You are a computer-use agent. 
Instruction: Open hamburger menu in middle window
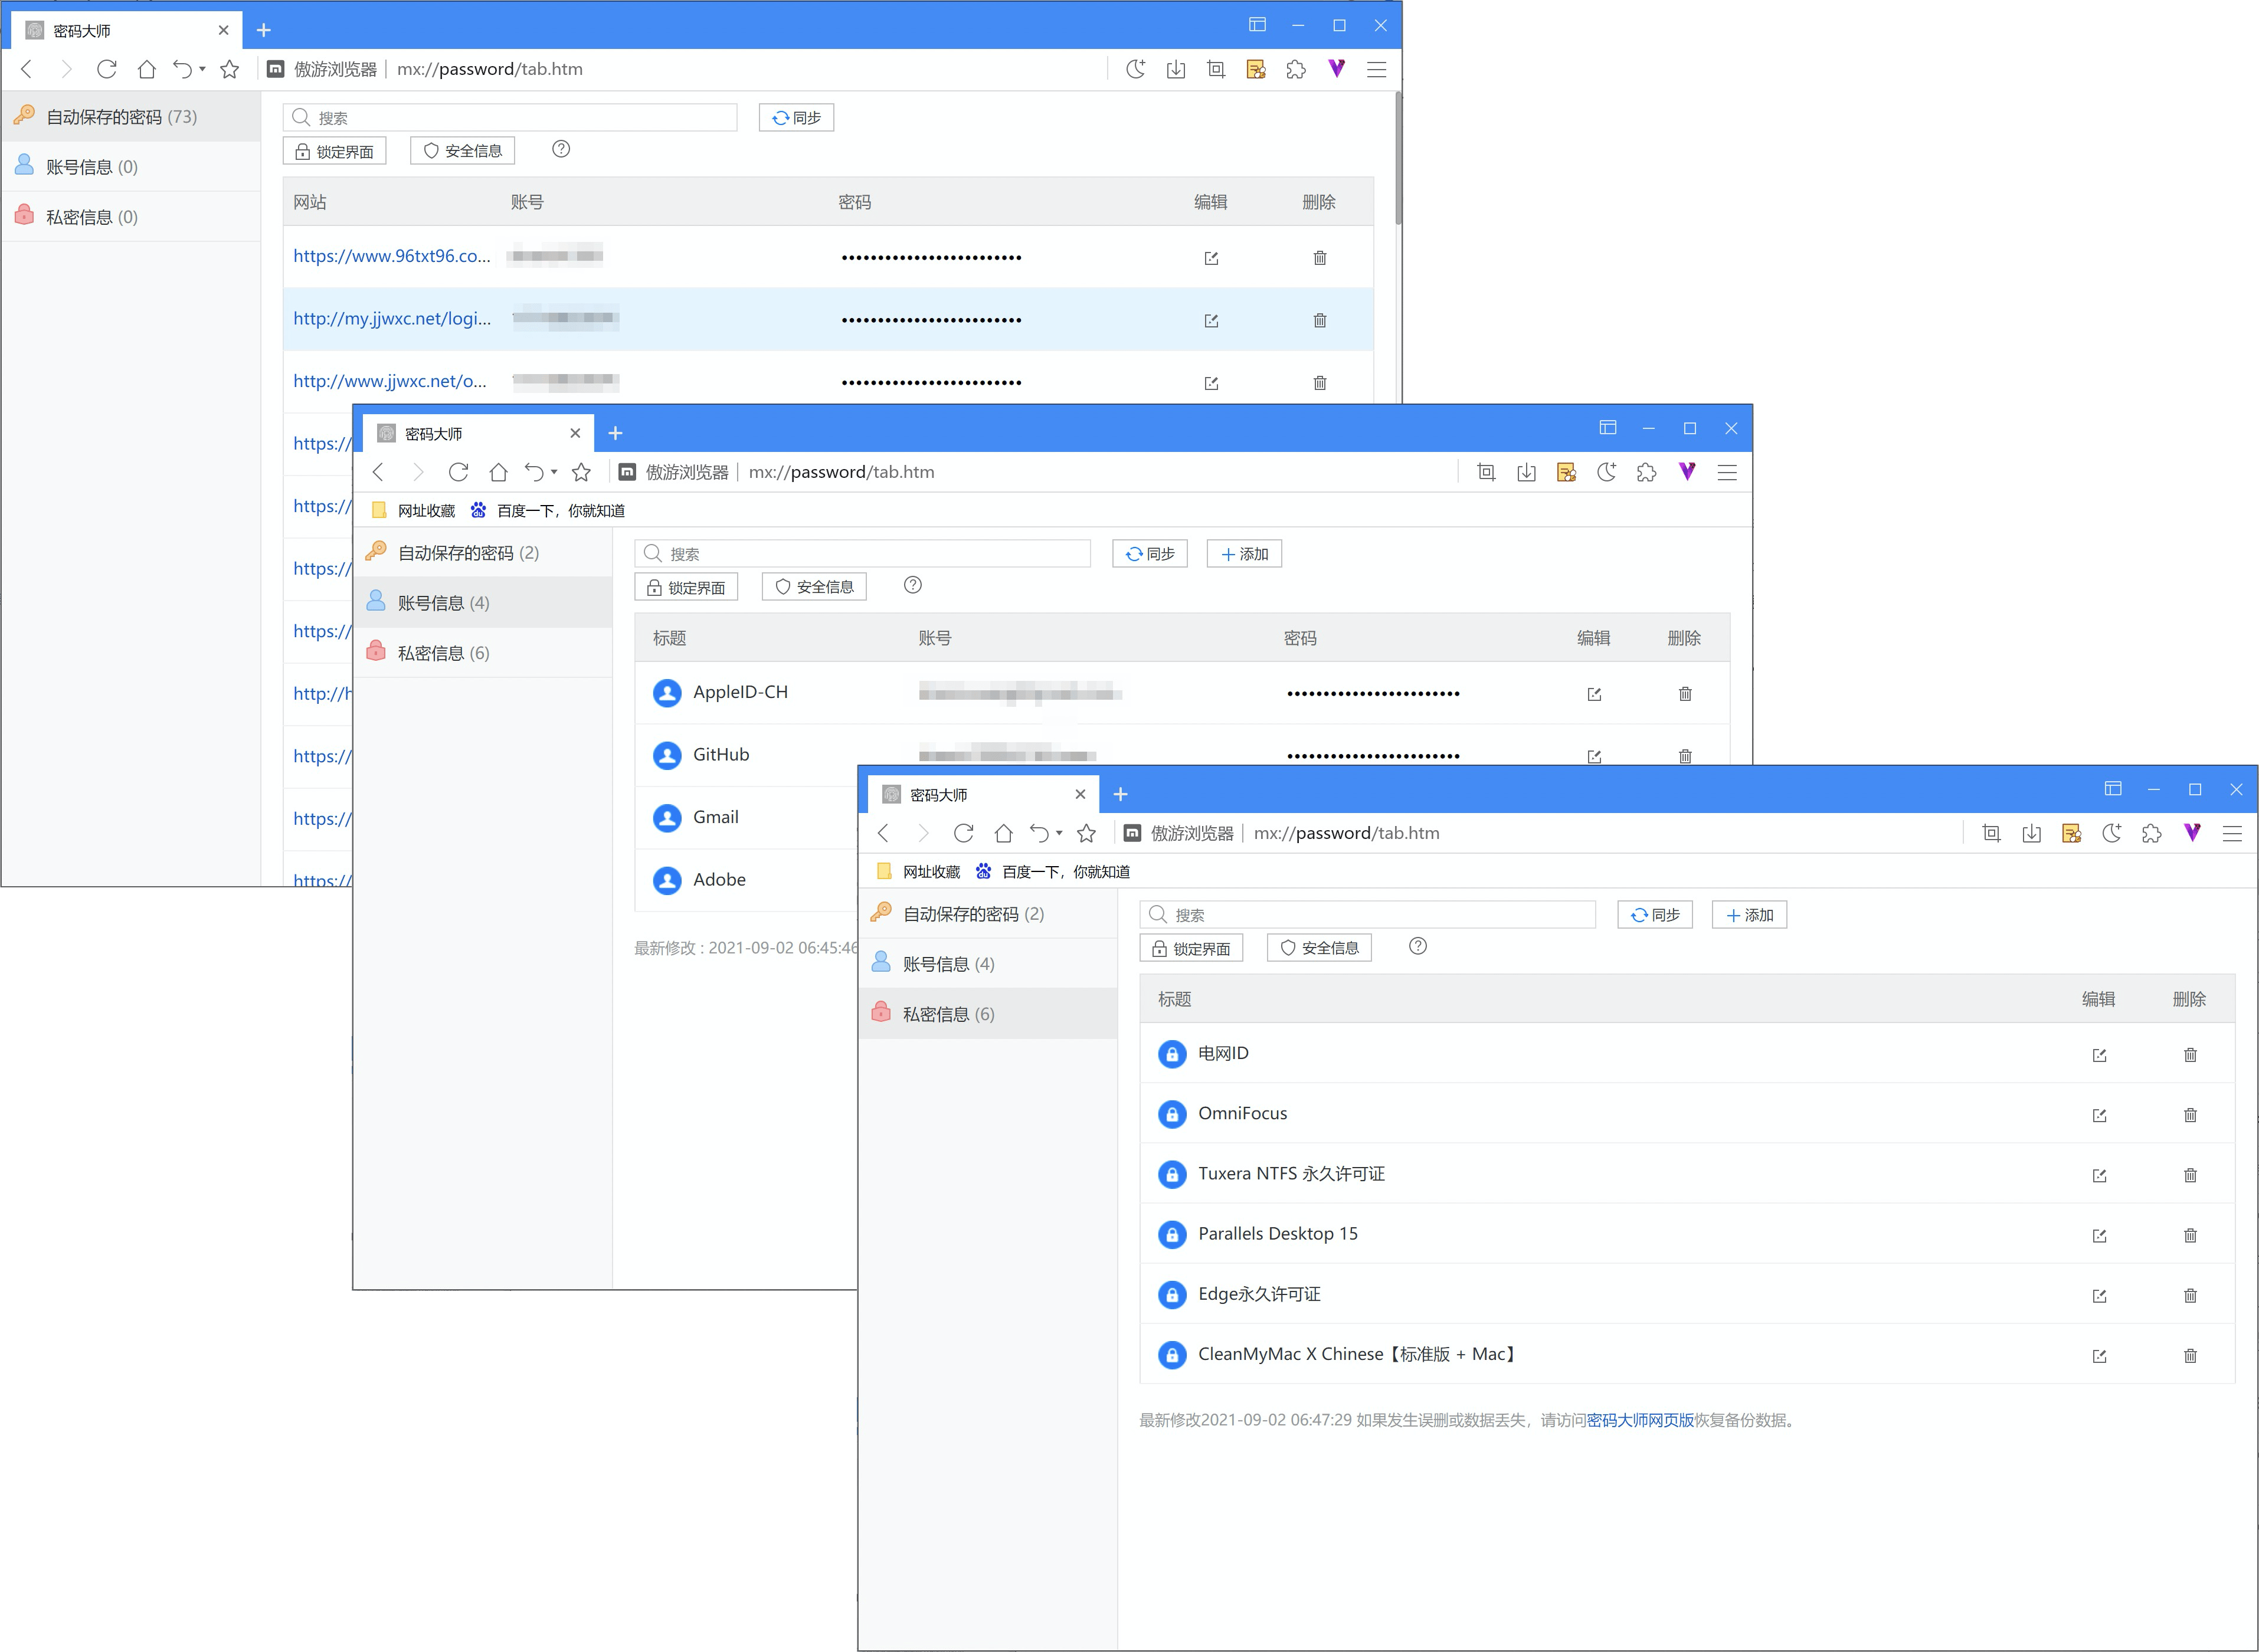(1727, 472)
